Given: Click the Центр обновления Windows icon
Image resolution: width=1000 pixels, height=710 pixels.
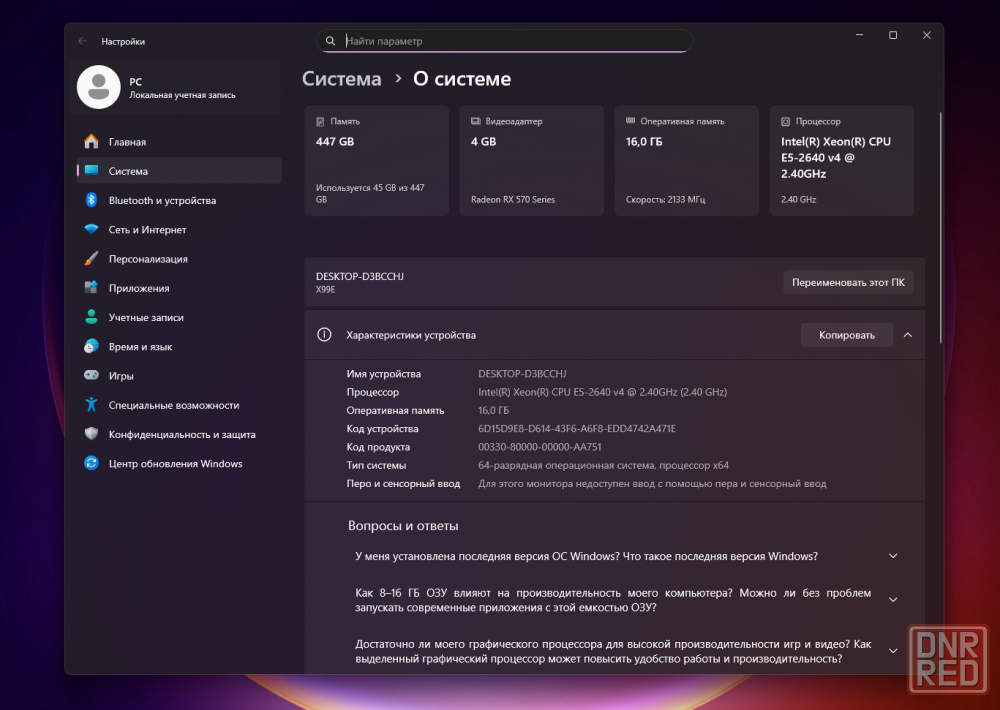Looking at the screenshot, I should tap(91, 463).
